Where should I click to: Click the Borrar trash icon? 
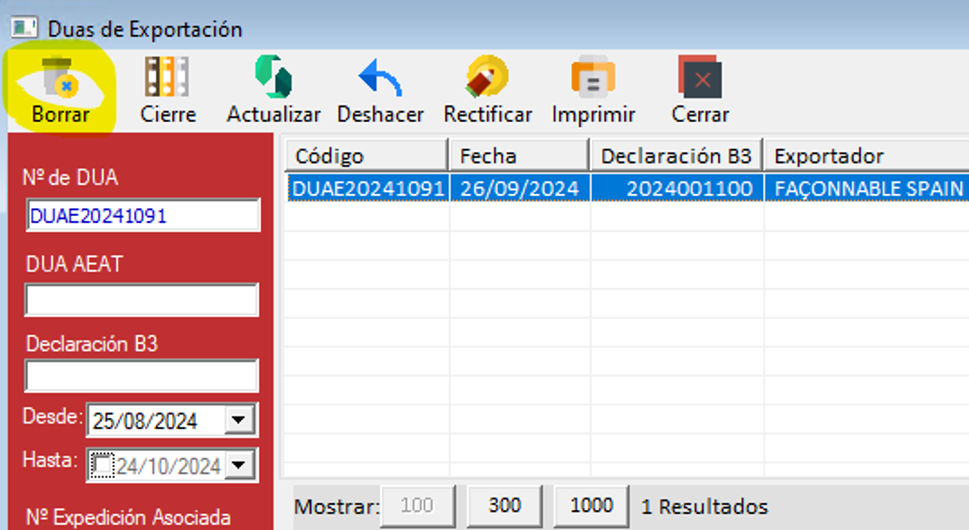click(x=59, y=78)
